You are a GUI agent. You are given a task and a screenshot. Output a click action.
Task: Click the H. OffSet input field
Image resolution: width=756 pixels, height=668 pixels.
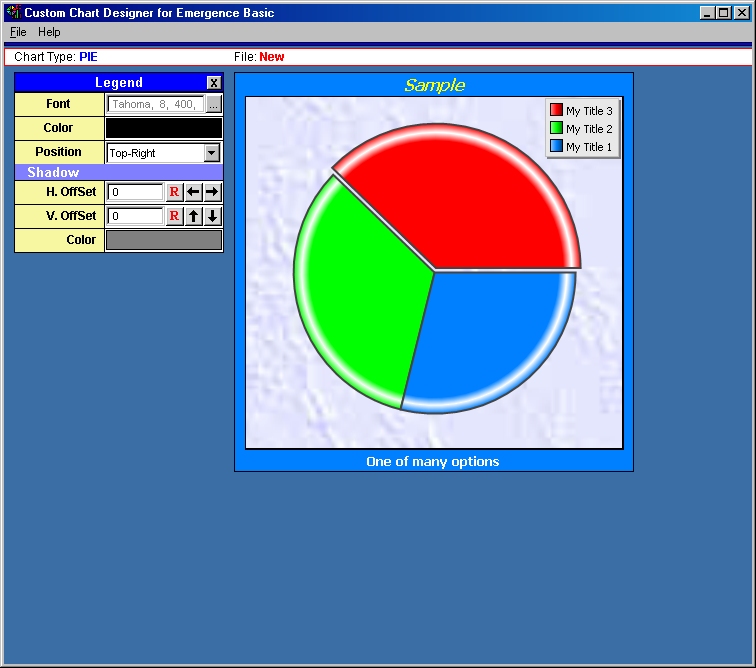[135, 192]
